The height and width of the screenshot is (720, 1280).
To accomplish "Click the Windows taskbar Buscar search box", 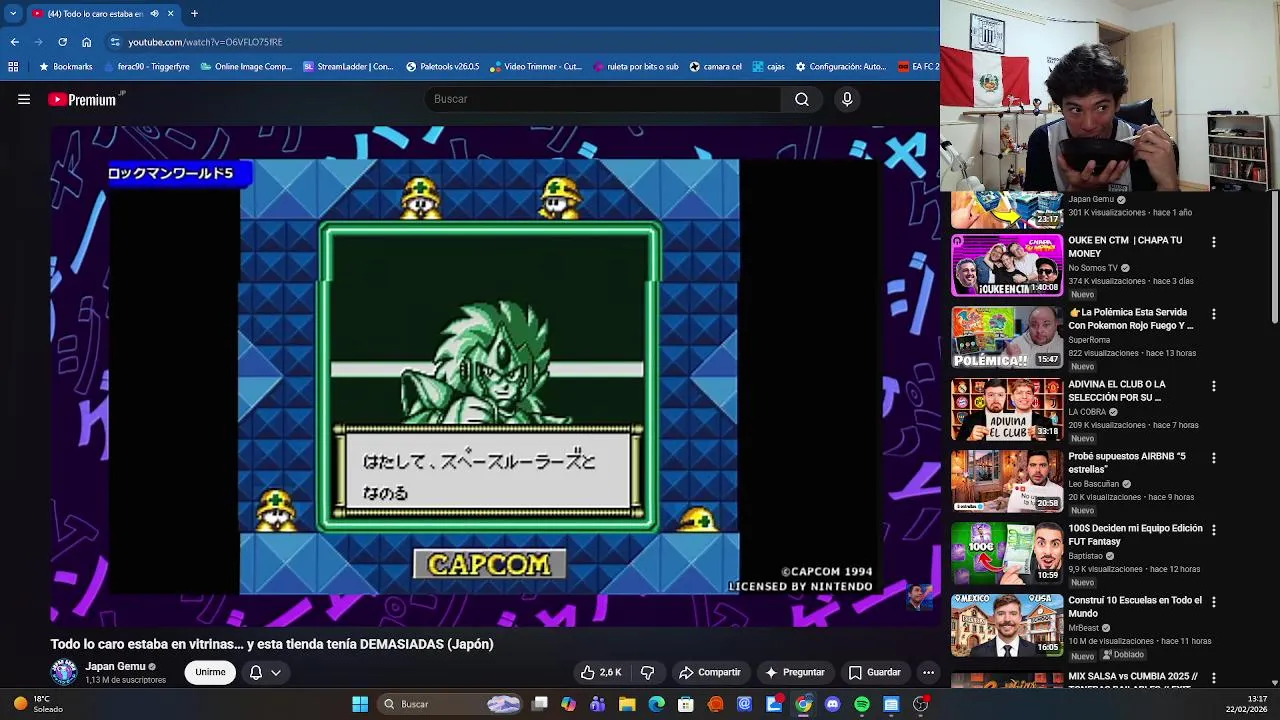I will point(450,704).
